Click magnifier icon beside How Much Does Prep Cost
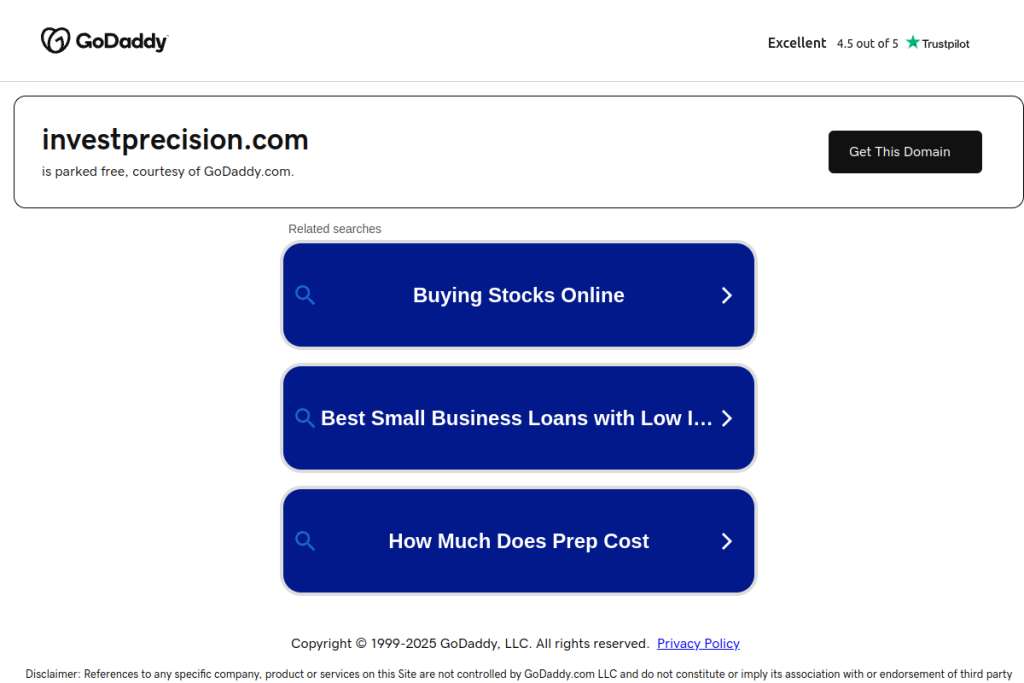1024x683 pixels. click(x=305, y=541)
